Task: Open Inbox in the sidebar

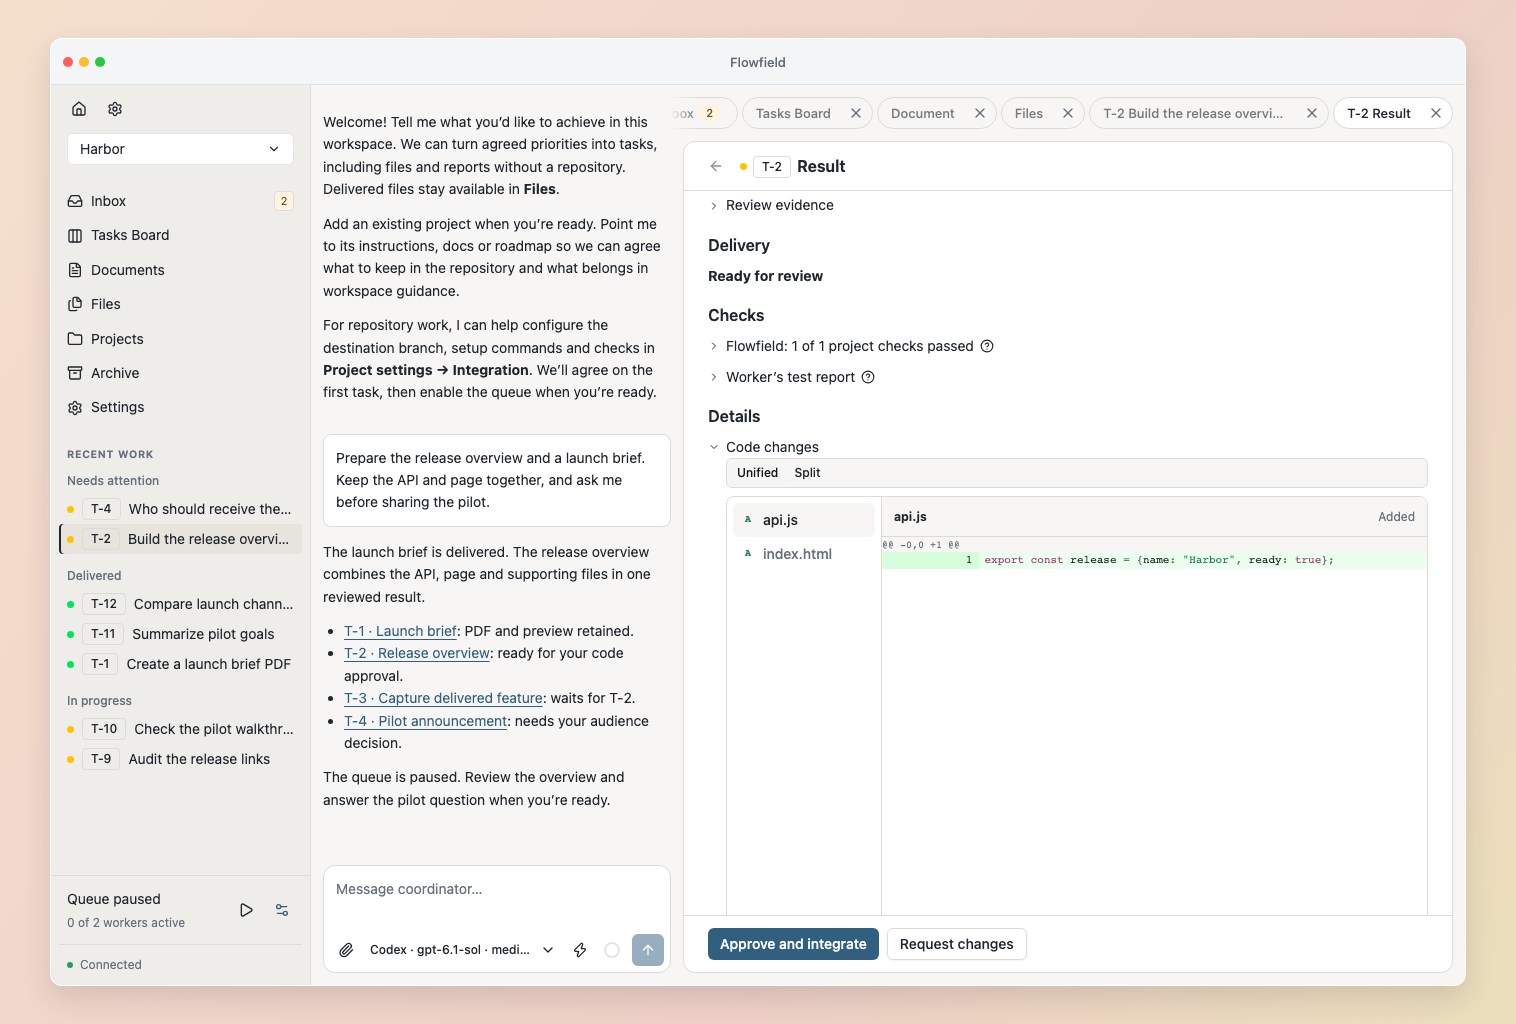Action: pyautogui.click(x=180, y=201)
